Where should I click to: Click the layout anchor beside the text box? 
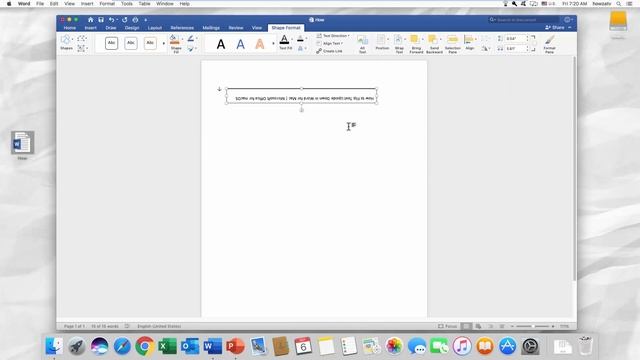coord(219,89)
